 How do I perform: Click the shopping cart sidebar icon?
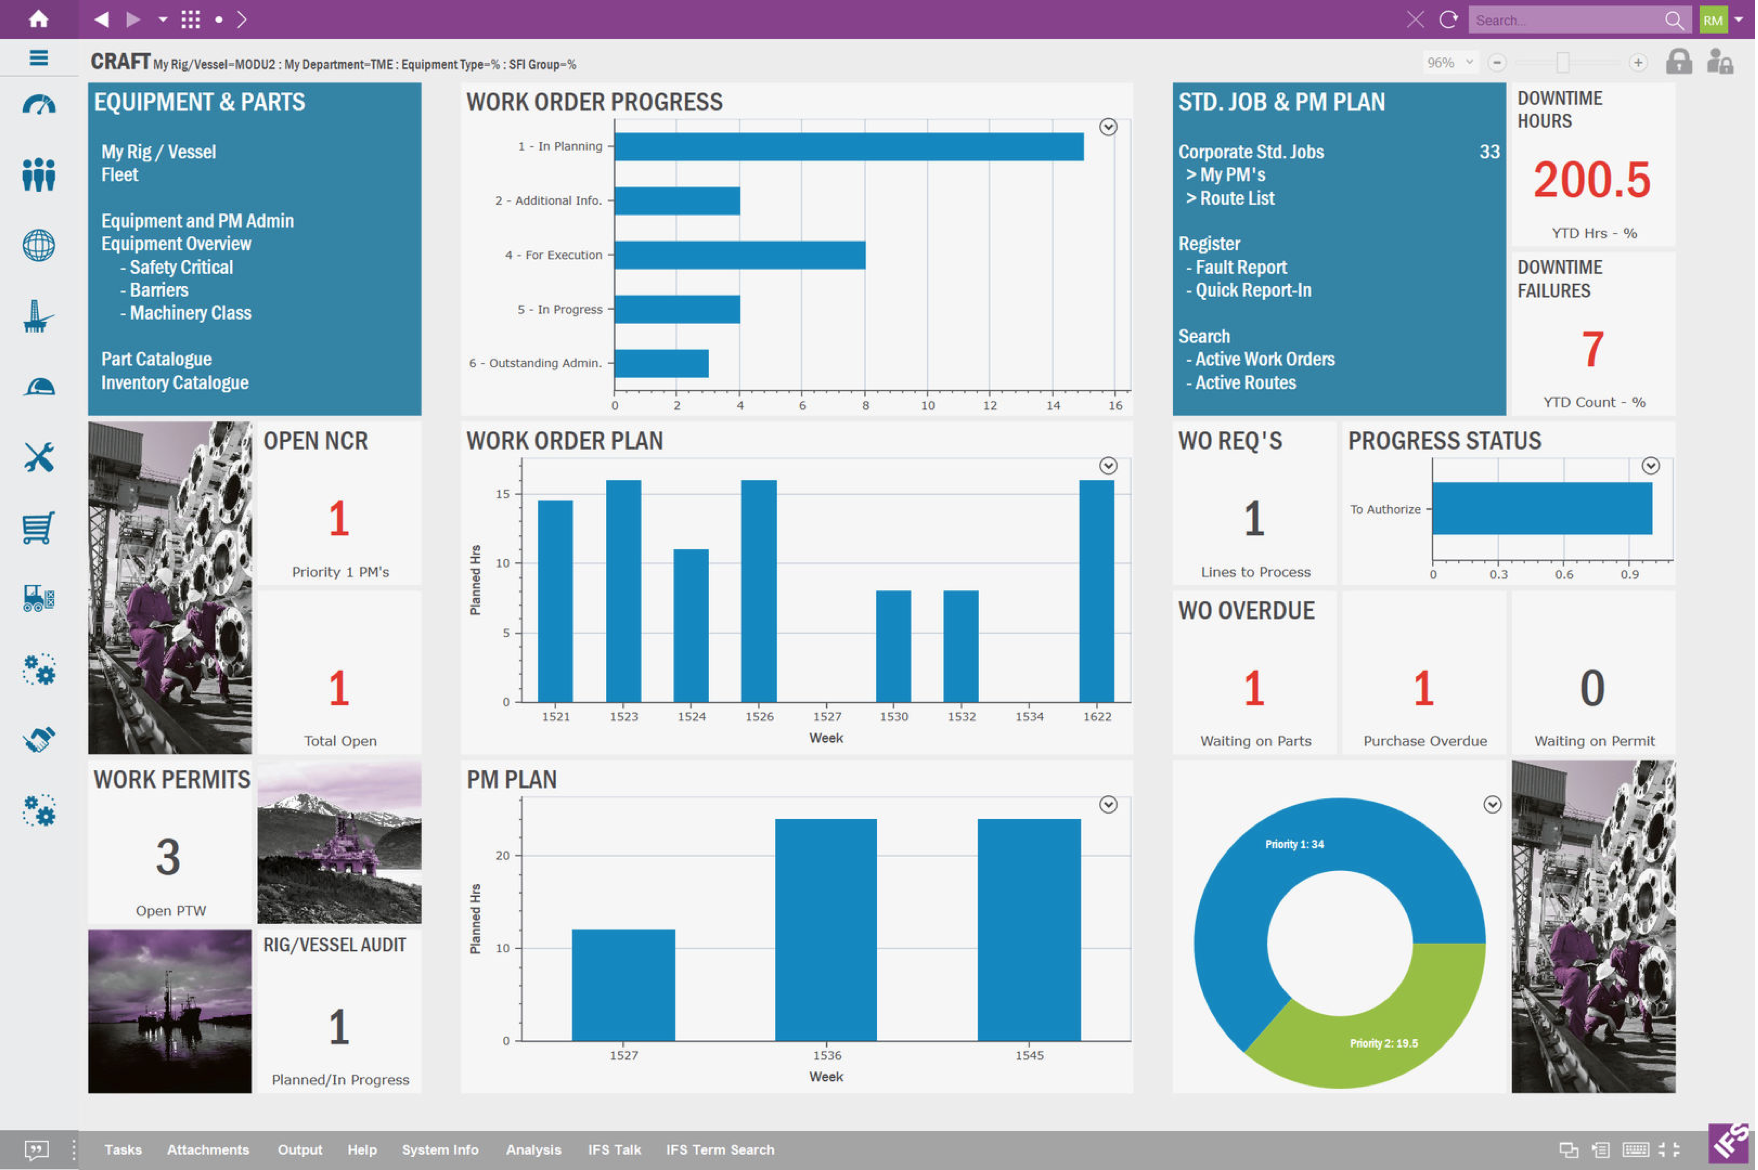38,528
